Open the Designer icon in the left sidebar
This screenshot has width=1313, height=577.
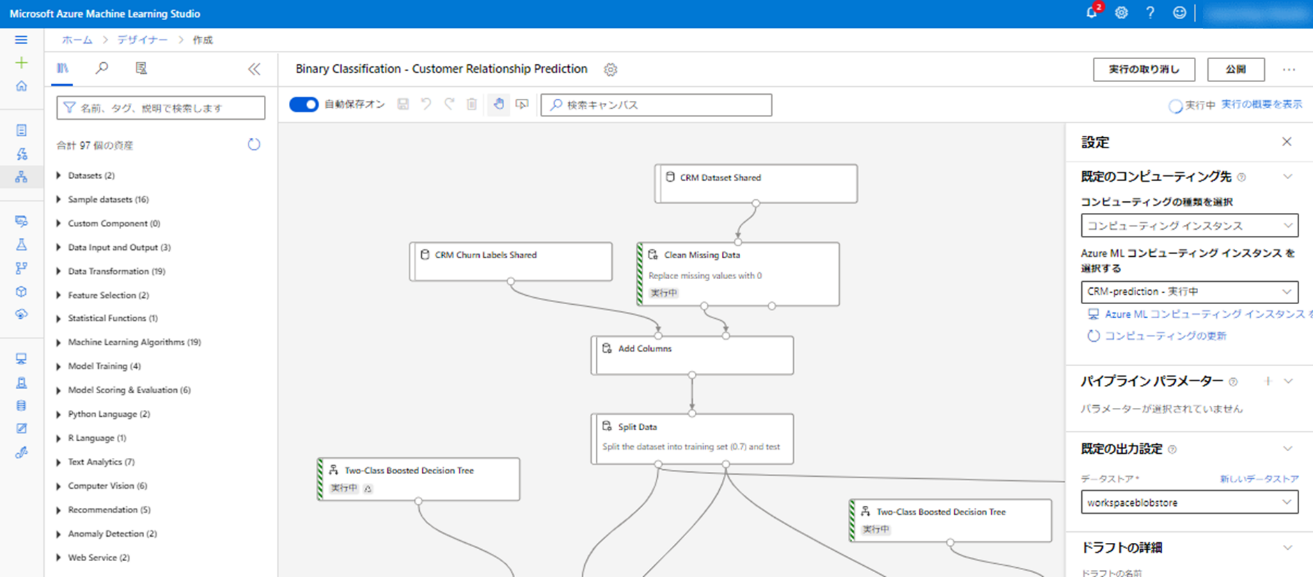[x=21, y=177]
